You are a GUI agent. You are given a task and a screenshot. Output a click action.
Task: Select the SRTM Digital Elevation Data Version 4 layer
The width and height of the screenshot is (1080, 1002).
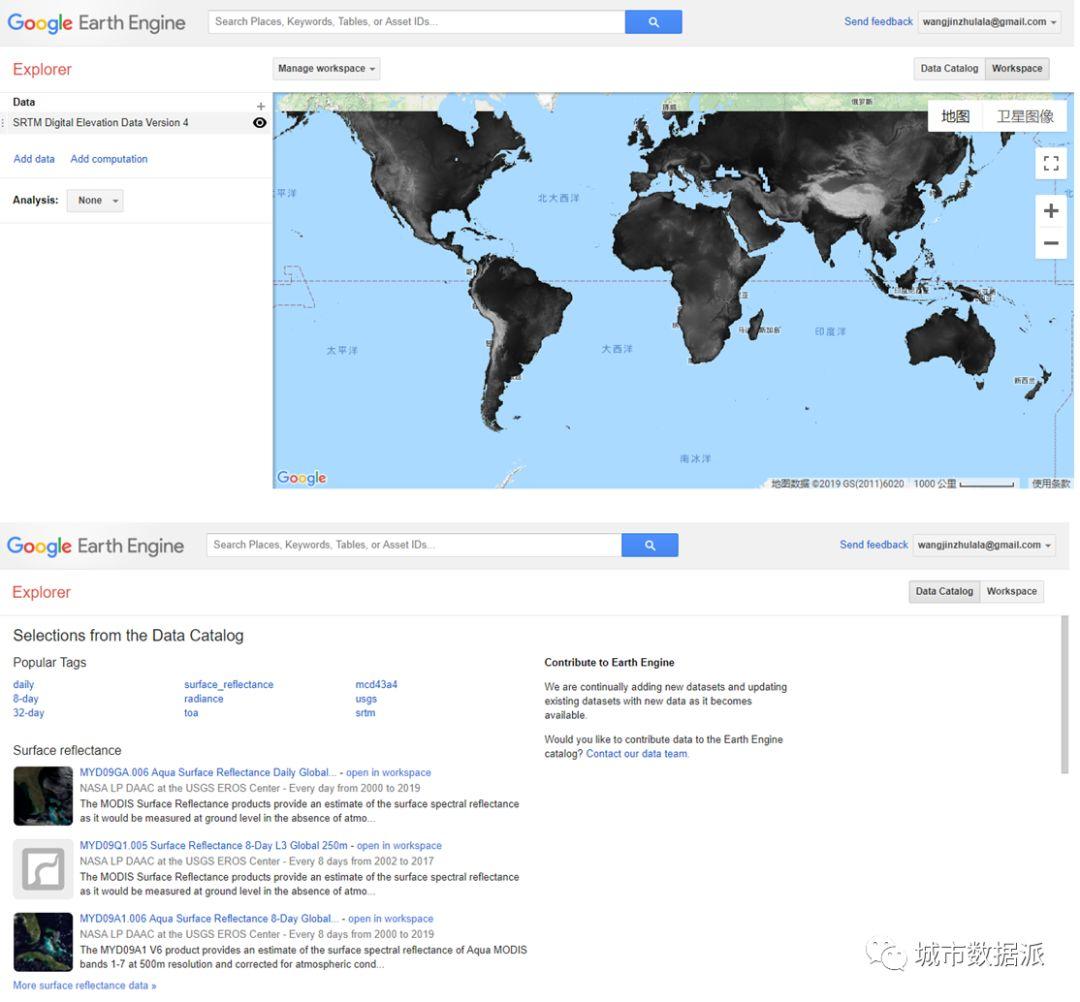pos(101,123)
